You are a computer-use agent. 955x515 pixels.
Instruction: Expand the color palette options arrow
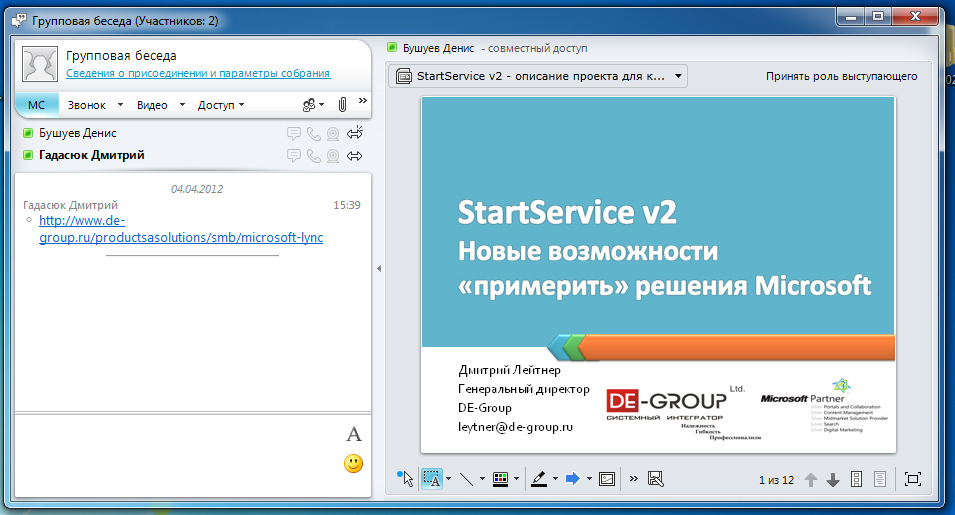pyautogui.click(x=516, y=479)
